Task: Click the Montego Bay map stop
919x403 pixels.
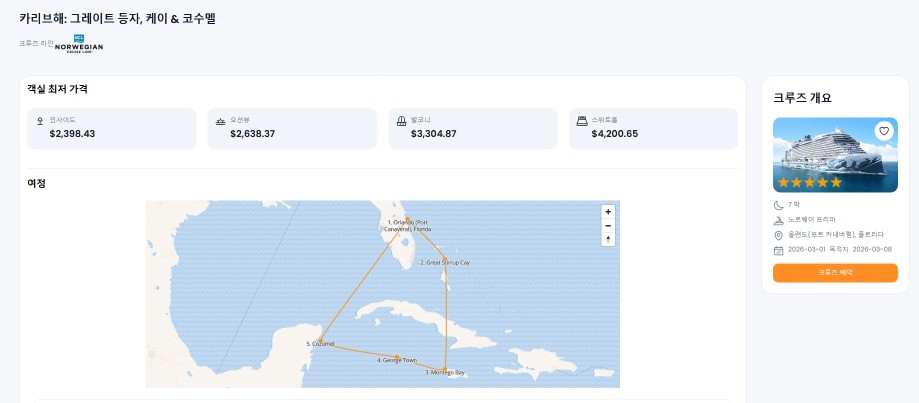Action: (x=445, y=368)
